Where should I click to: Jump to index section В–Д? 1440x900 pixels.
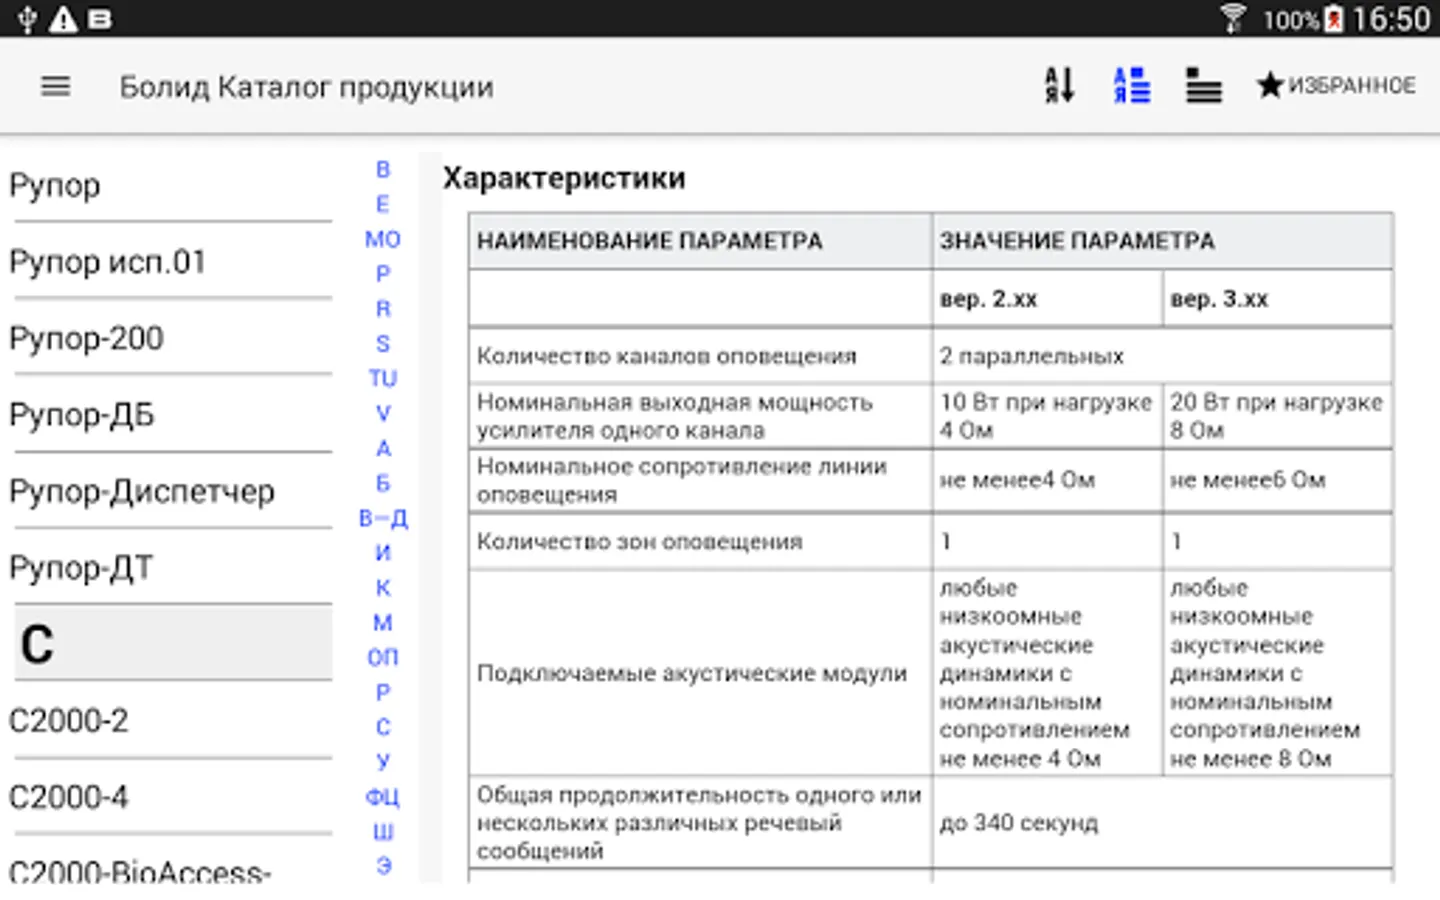click(383, 518)
